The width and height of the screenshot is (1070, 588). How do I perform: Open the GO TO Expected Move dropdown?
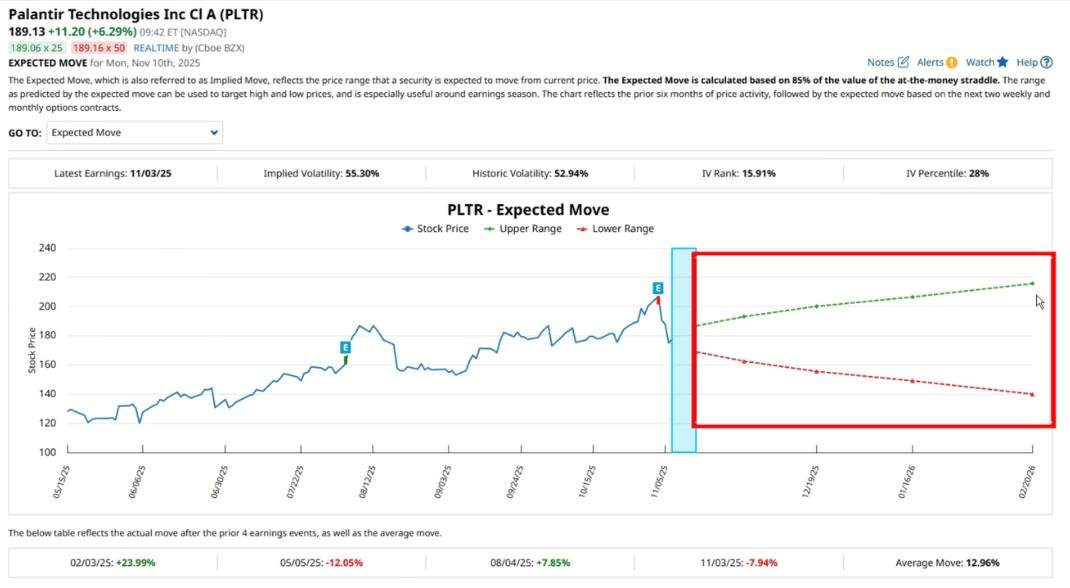point(134,132)
